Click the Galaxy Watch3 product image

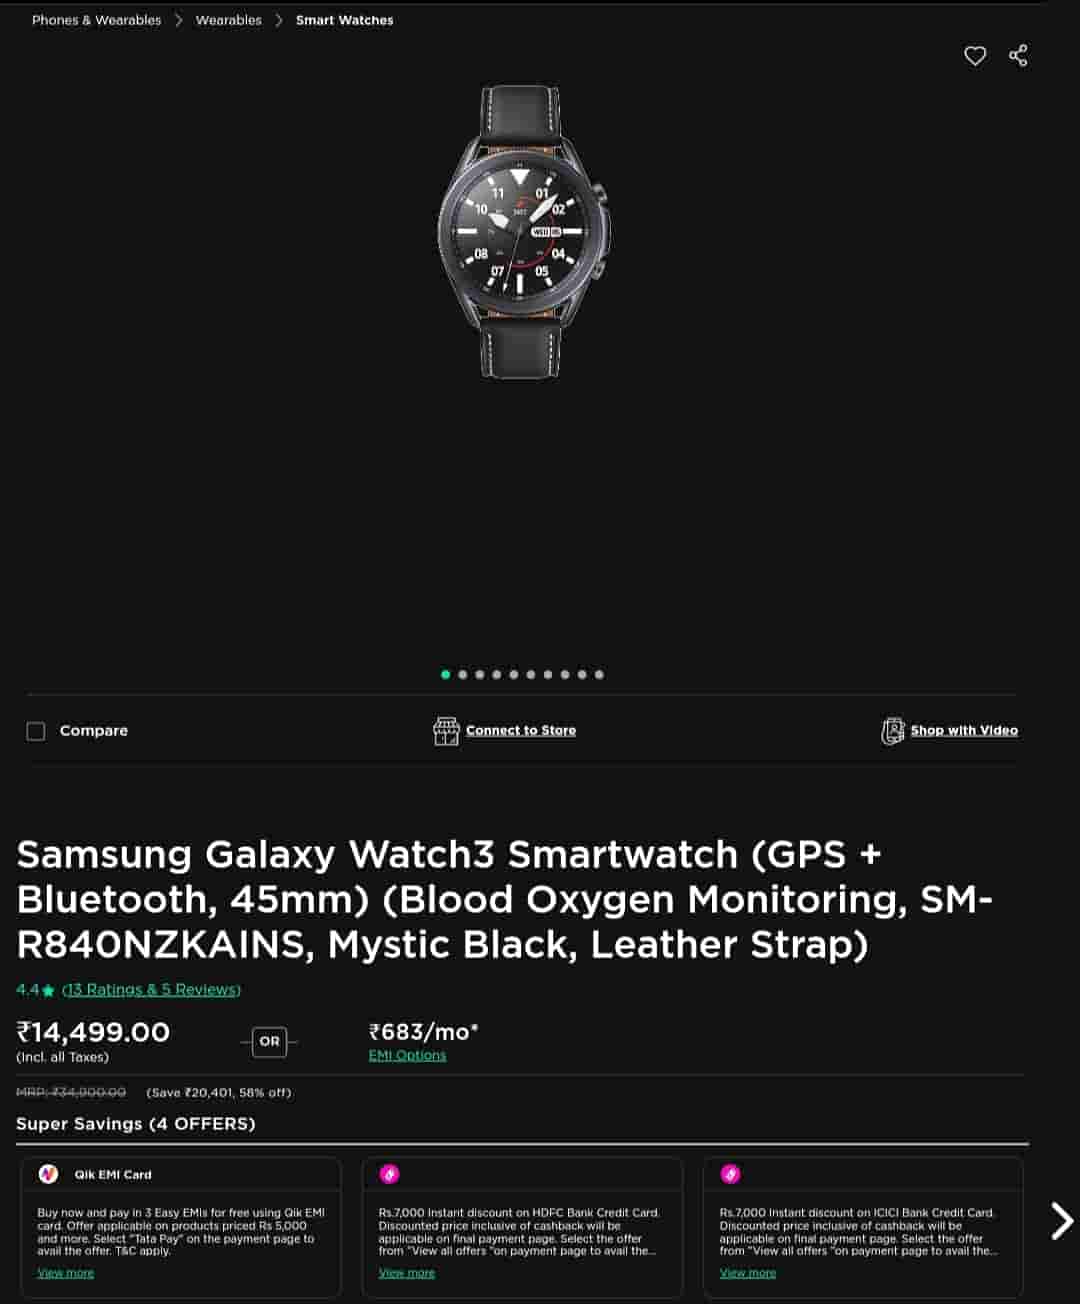coord(522,232)
